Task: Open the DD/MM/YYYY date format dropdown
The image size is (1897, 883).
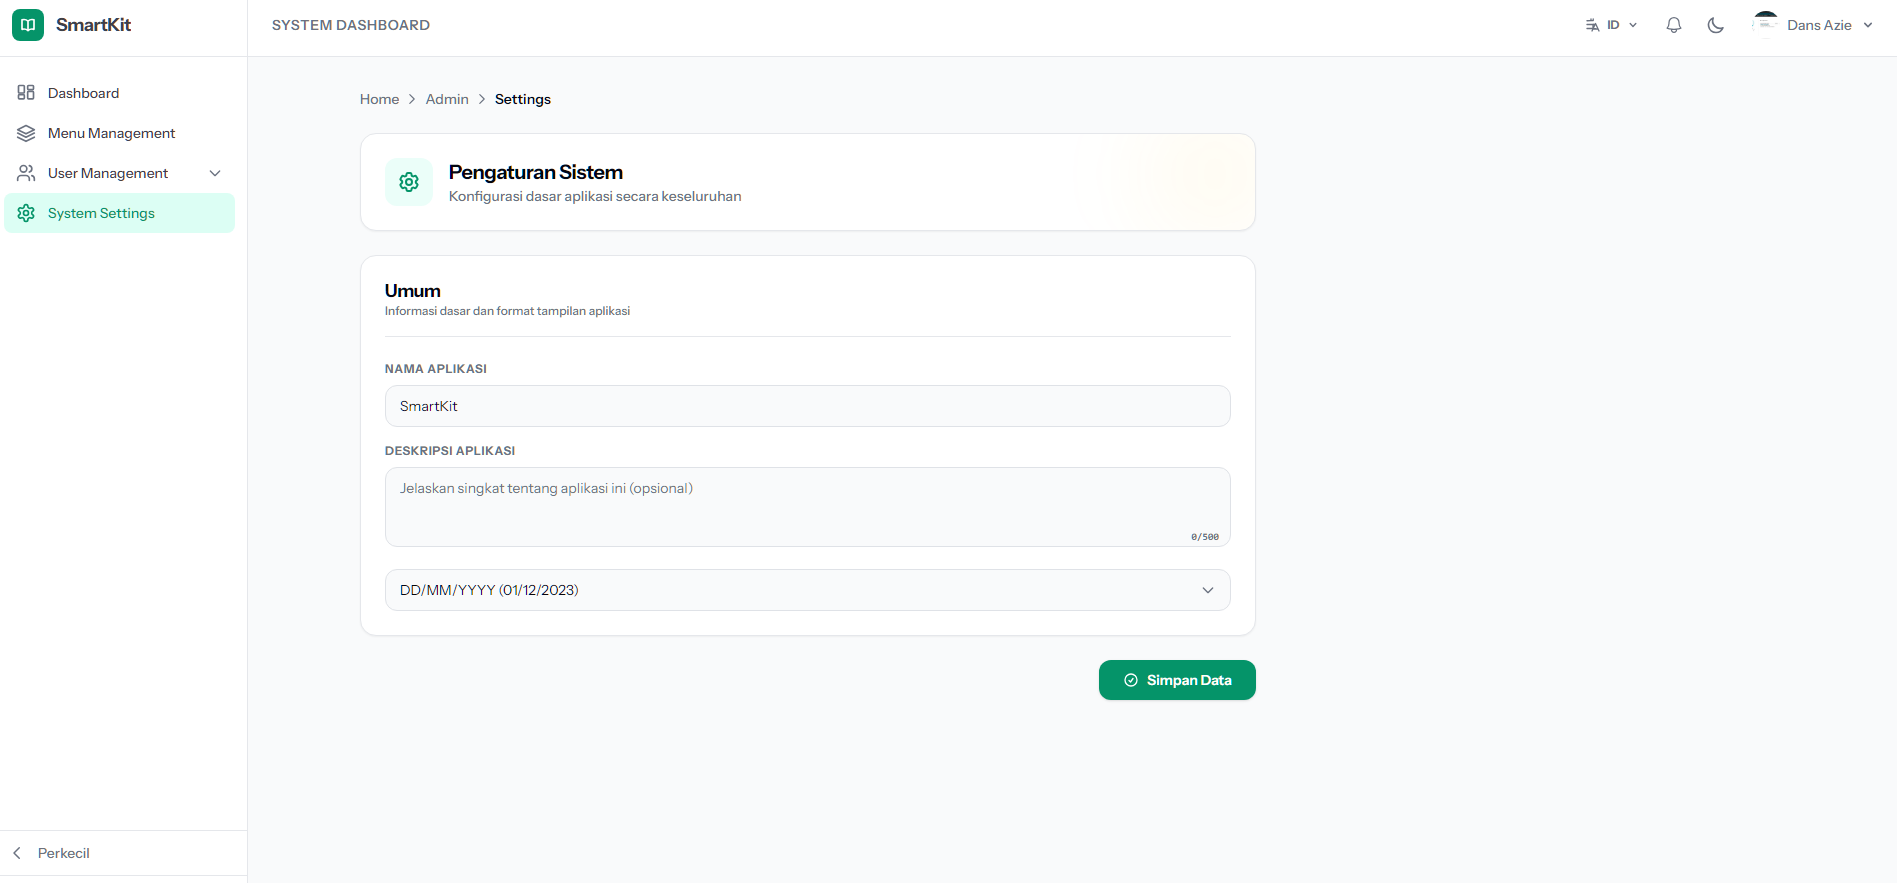Action: click(808, 590)
